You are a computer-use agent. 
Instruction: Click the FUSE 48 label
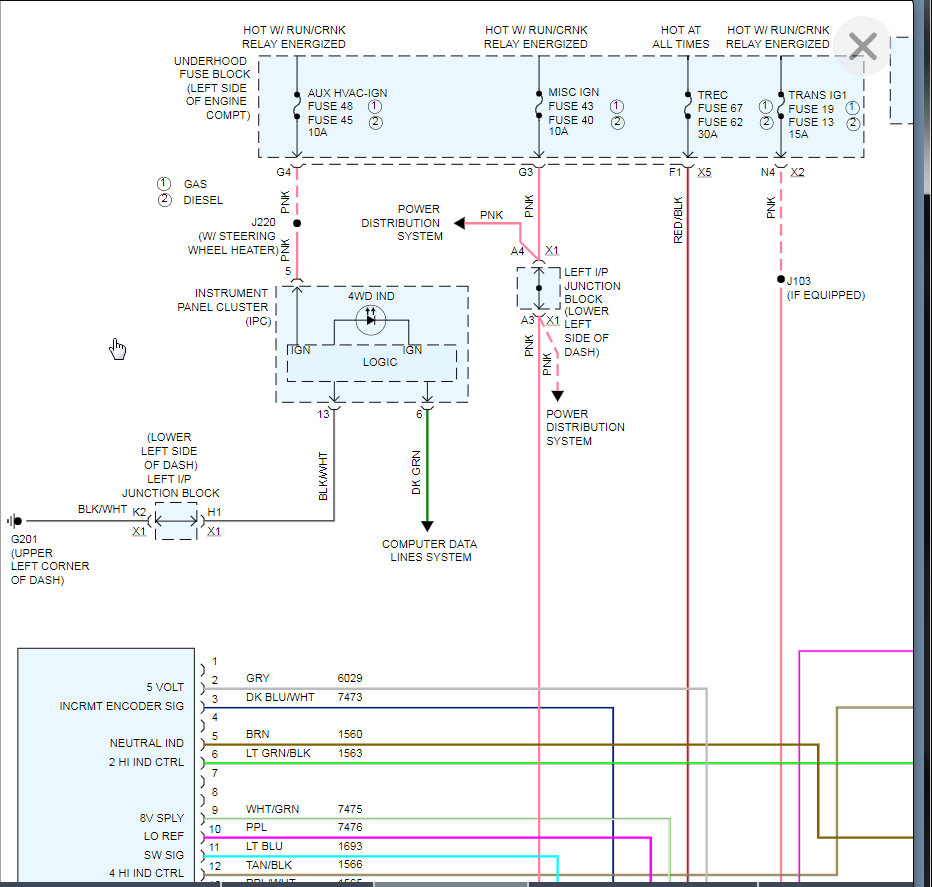[330, 106]
